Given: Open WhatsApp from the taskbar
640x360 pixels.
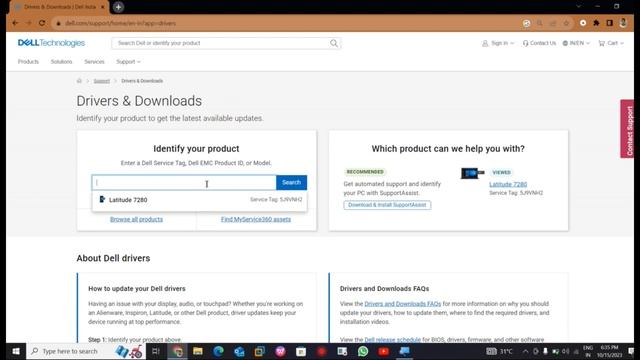Looking at the screenshot, I should 363,351.
